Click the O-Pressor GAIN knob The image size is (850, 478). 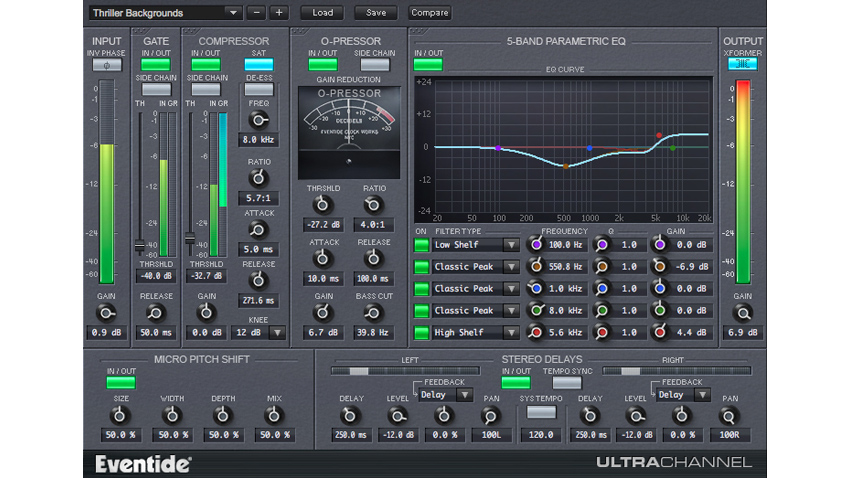[323, 313]
